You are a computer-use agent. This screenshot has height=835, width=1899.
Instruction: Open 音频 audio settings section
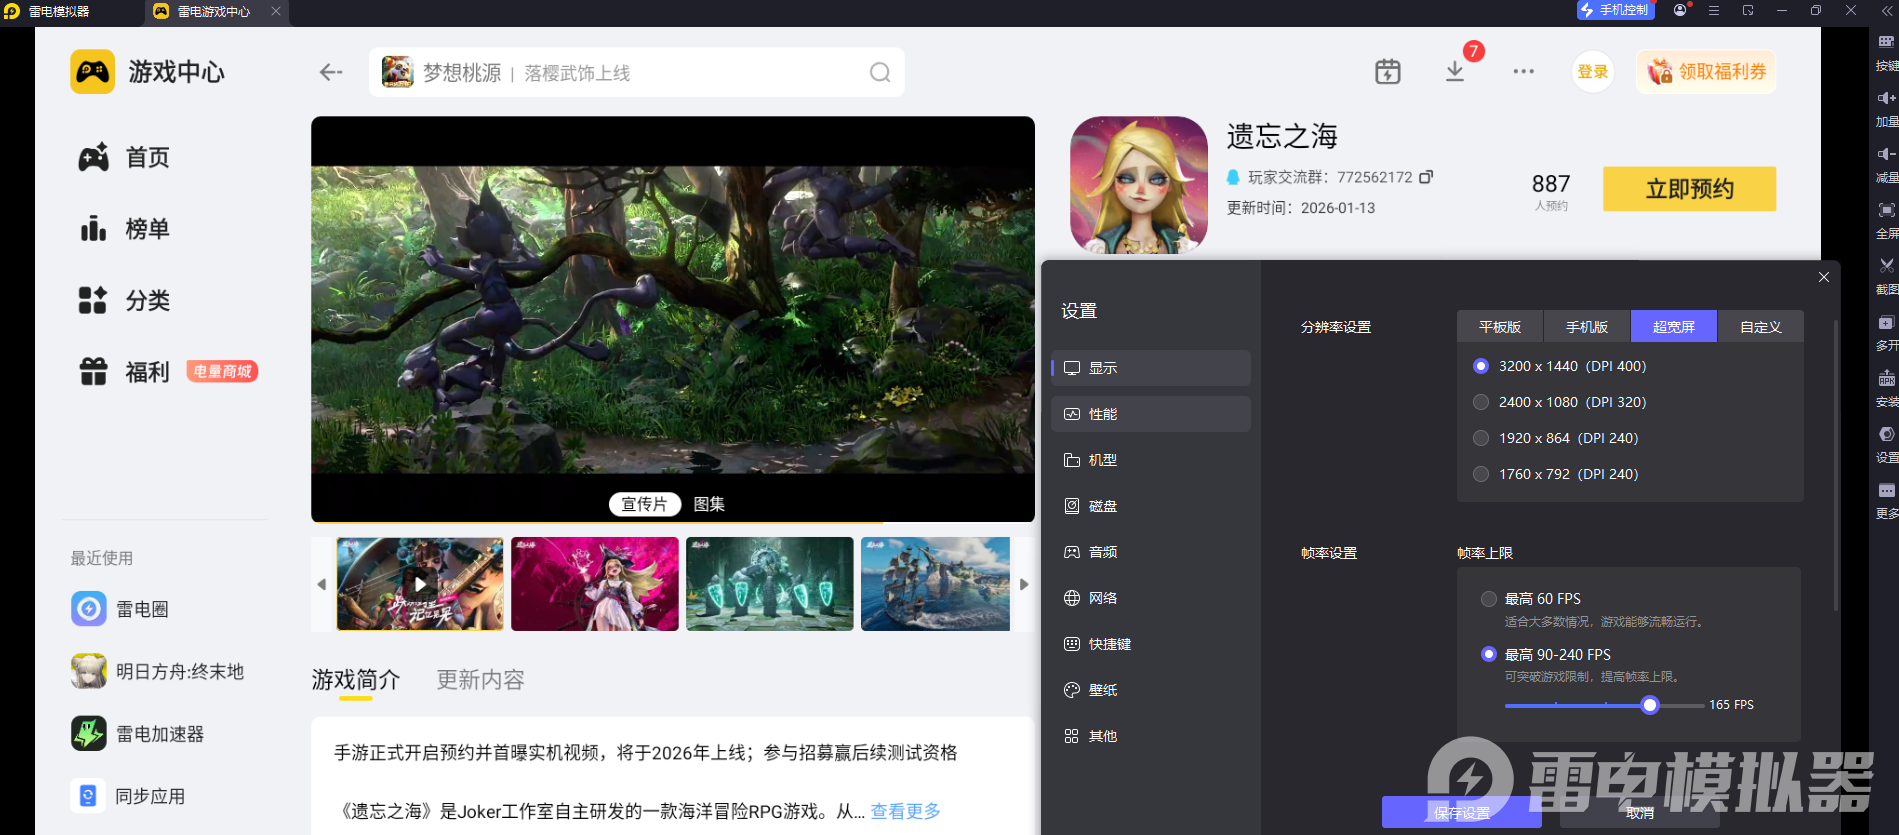coord(1151,552)
